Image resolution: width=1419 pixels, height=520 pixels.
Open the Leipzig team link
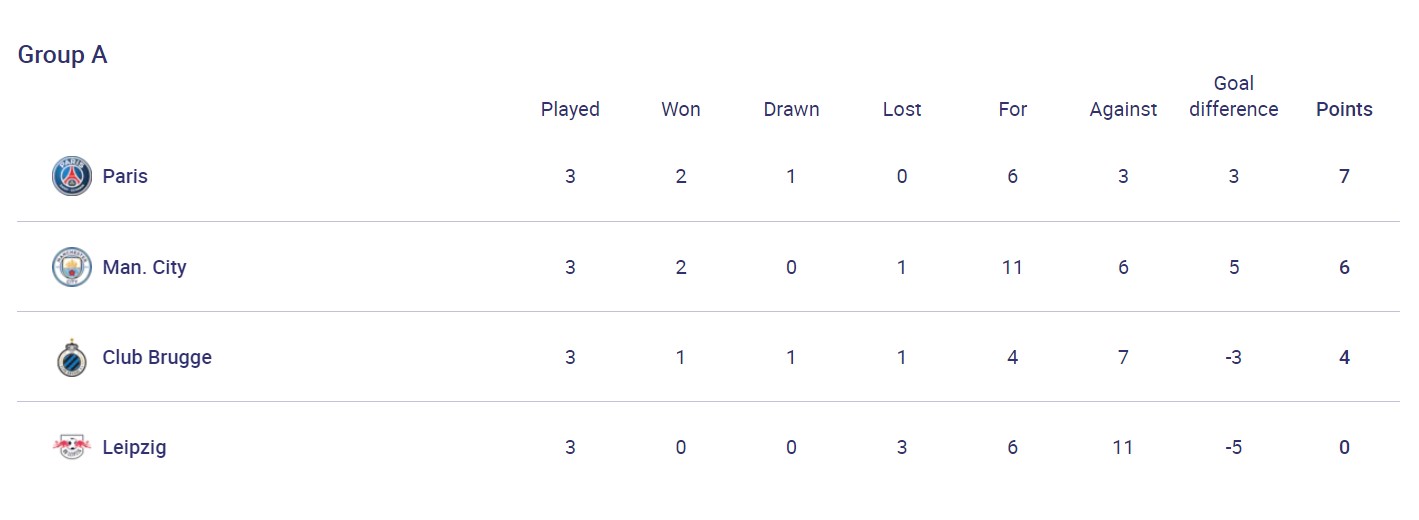134,447
